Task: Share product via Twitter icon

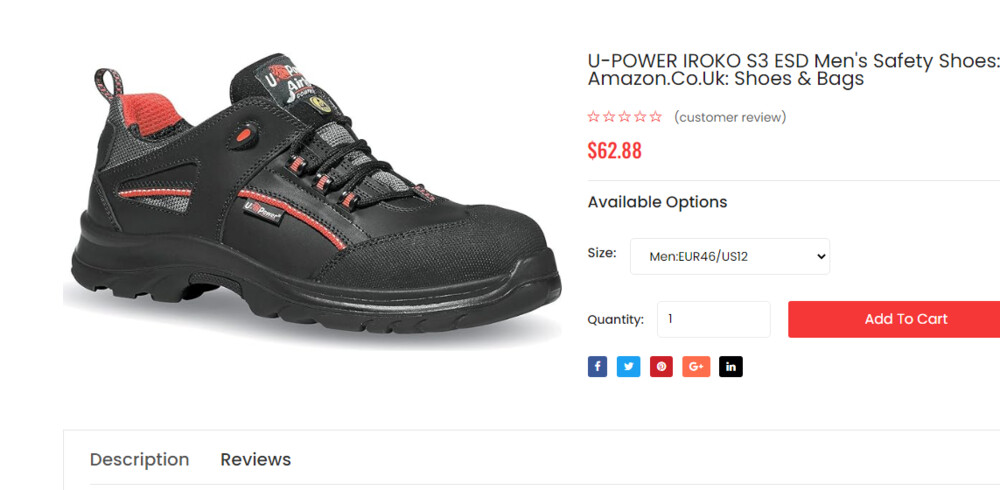Action: [628, 366]
